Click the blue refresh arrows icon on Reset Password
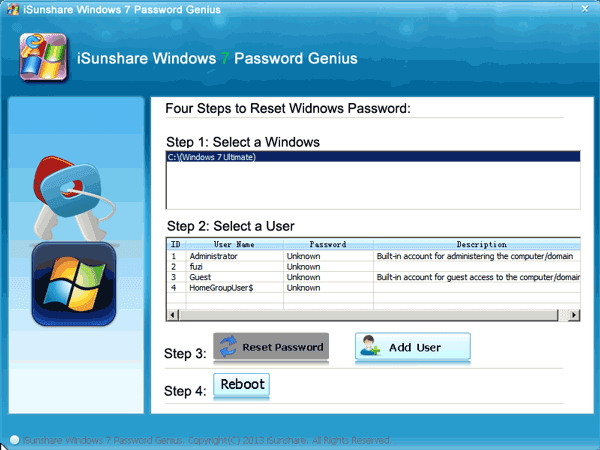This screenshot has height=450, width=600. [x=228, y=347]
